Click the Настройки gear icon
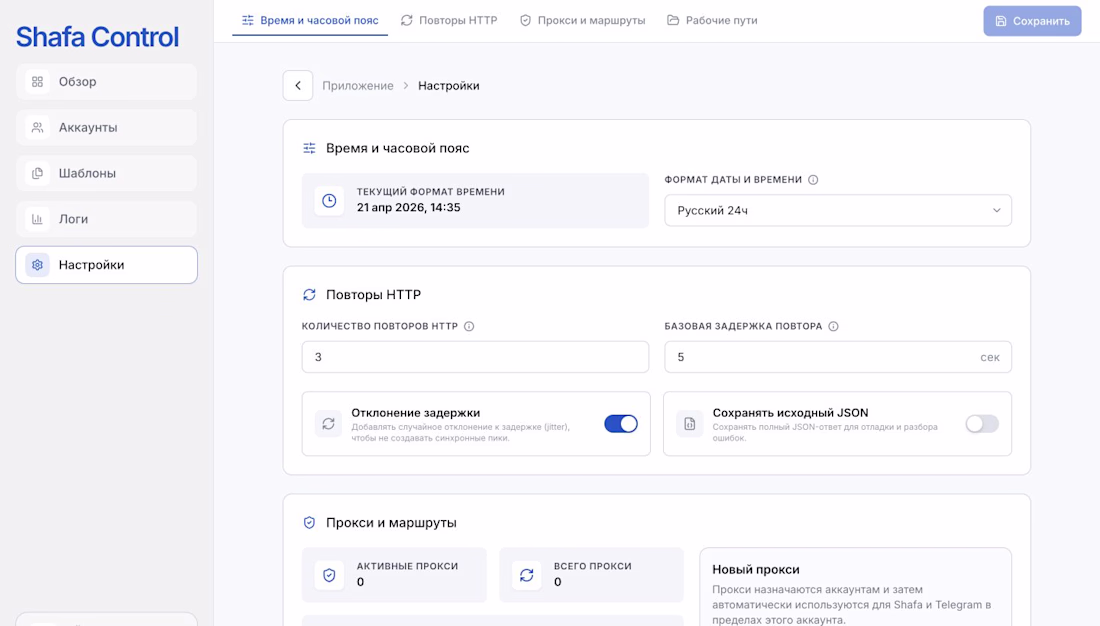 (37, 265)
